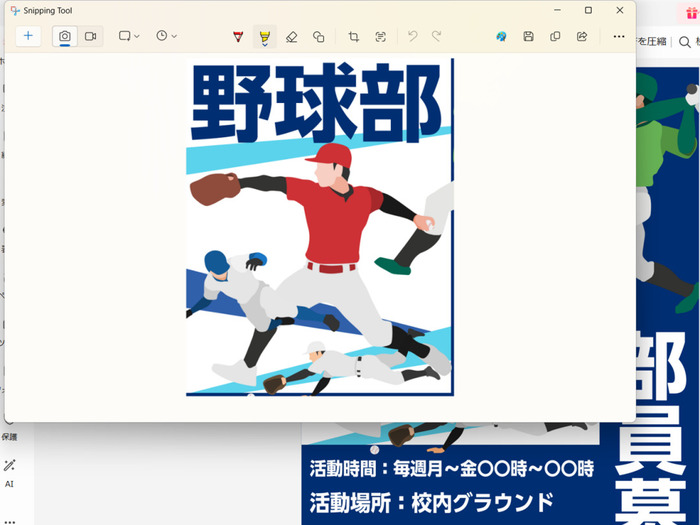Switch to video Record mode
700x525 pixels.
tap(91, 36)
